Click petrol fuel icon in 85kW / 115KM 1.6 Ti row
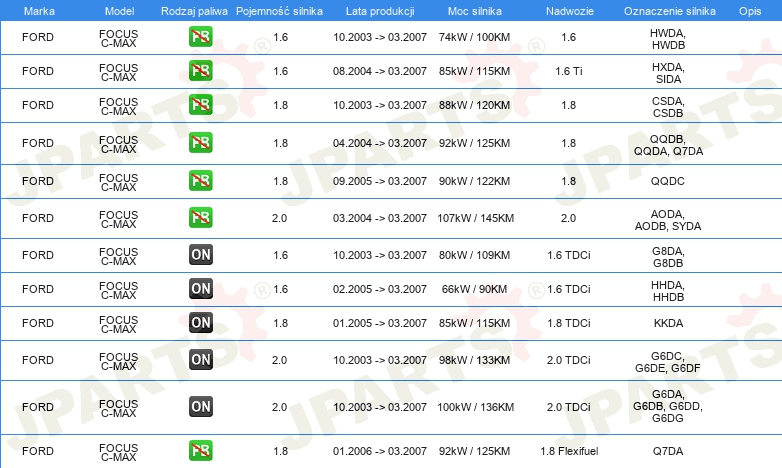The width and height of the screenshot is (782, 468). click(200, 70)
